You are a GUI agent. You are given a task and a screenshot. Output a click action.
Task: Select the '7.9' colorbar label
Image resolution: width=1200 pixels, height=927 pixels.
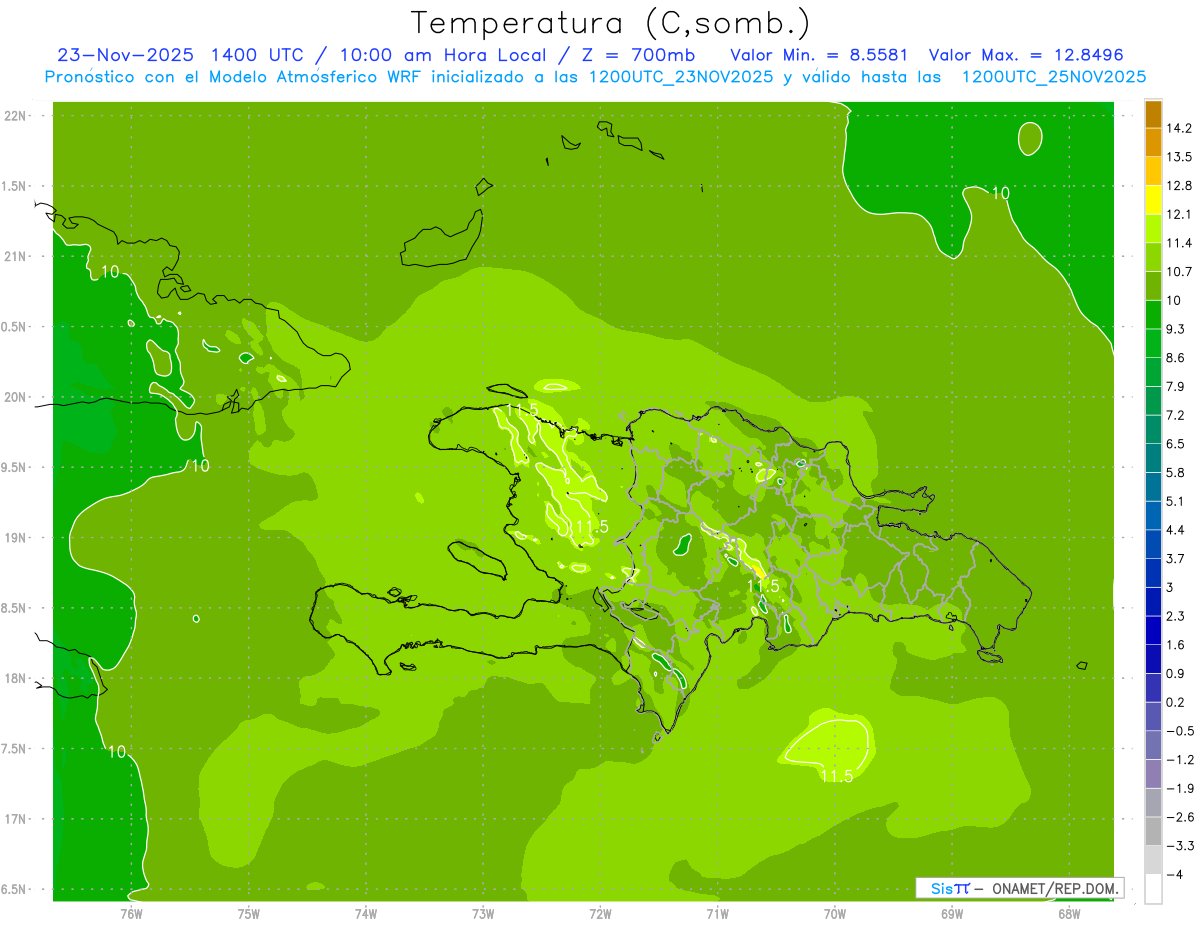(1176, 387)
